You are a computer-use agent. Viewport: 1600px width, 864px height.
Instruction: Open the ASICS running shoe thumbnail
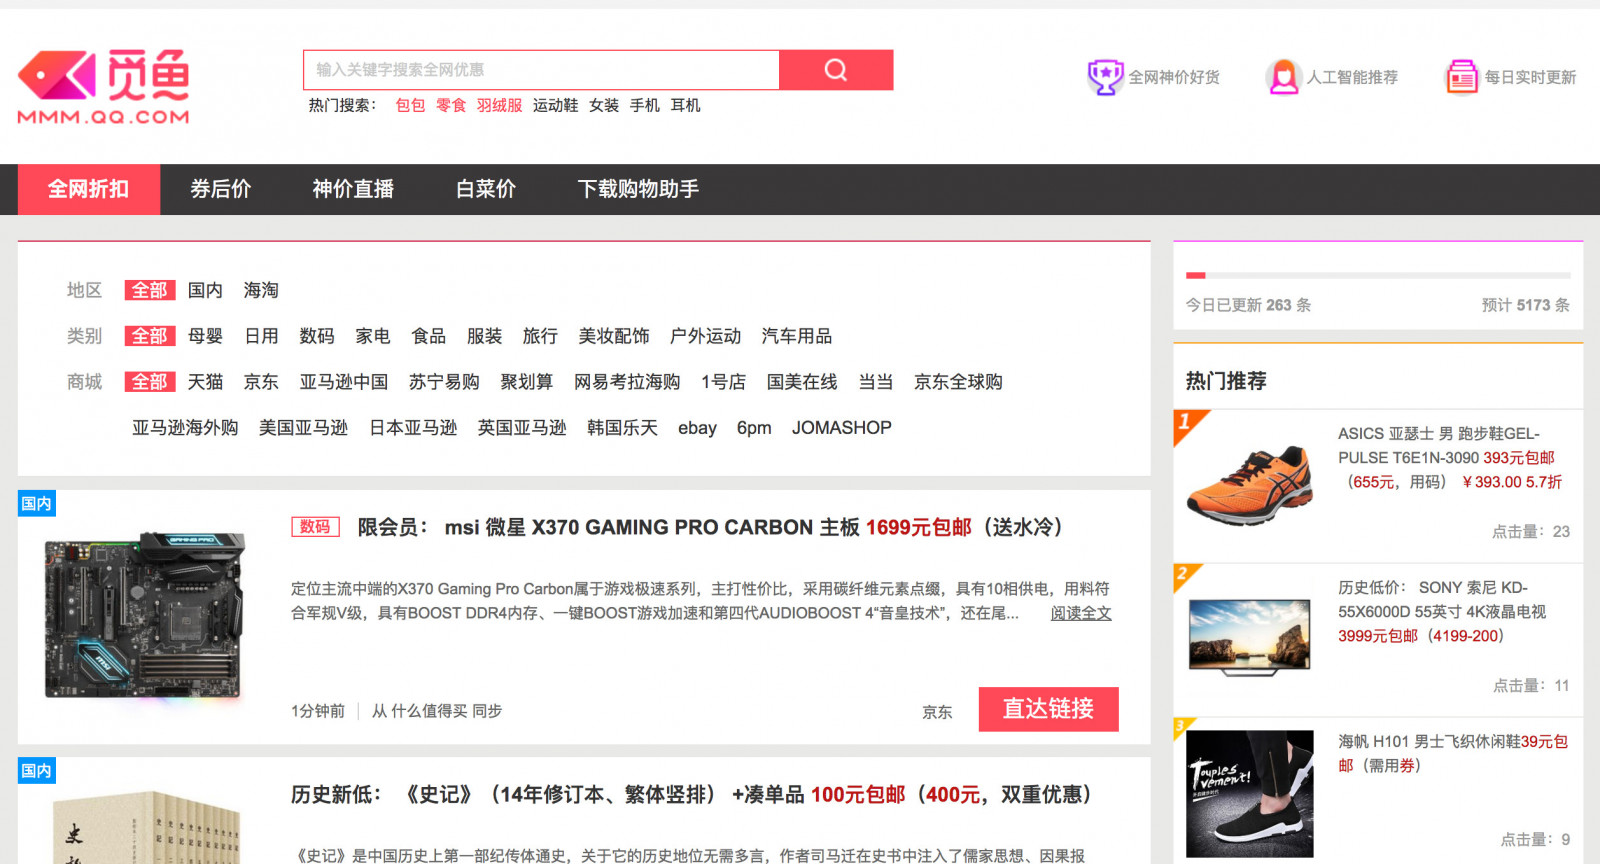[1249, 485]
